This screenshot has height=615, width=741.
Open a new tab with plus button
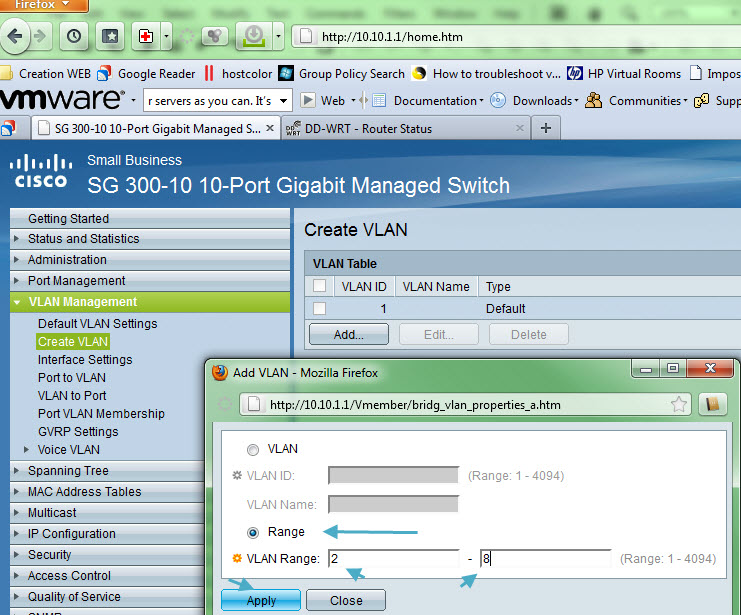coord(546,128)
